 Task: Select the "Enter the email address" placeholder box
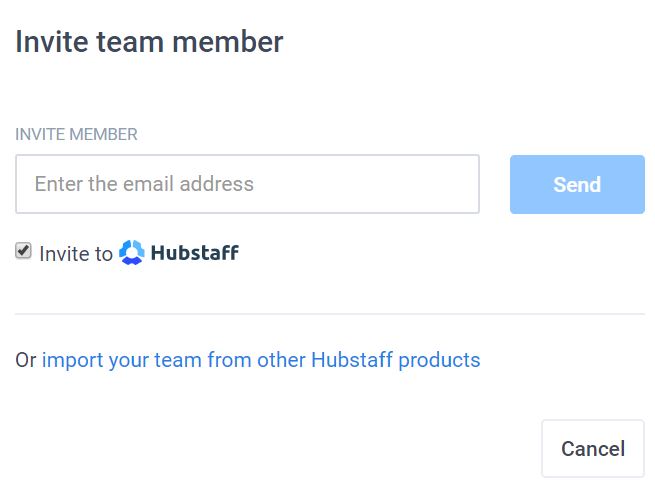(x=247, y=184)
